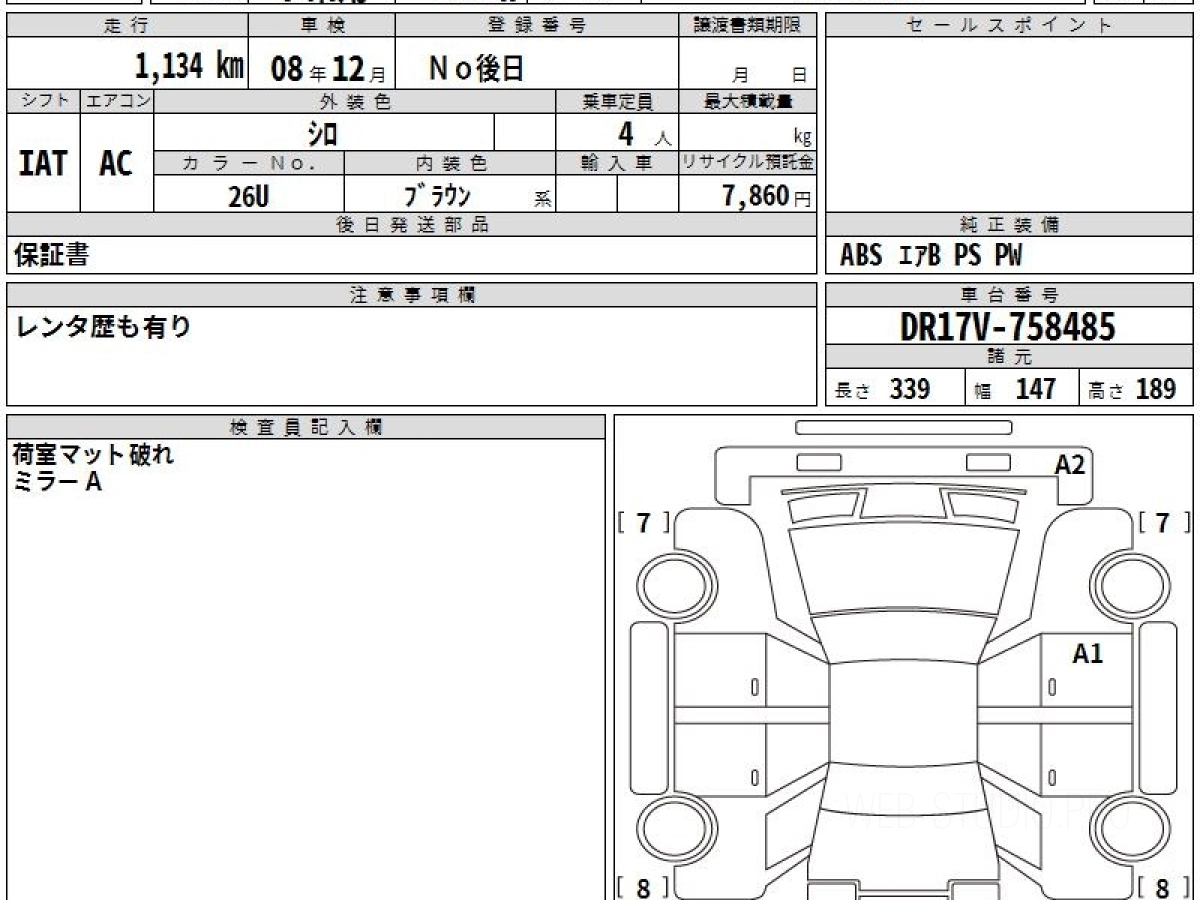Click the 車台番号 header
This screenshot has width=1200, height=900.
pyautogui.click(x=1010, y=295)
